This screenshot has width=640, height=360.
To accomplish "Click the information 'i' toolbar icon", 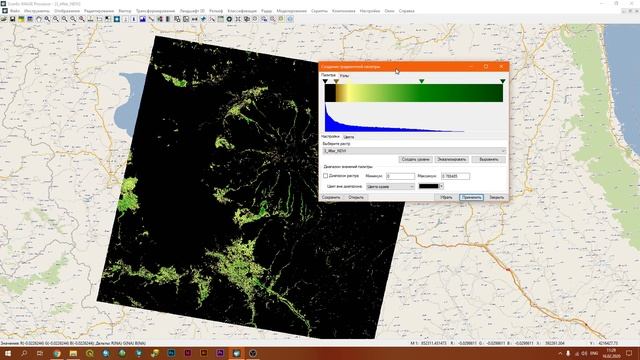I will click(134, 19).
